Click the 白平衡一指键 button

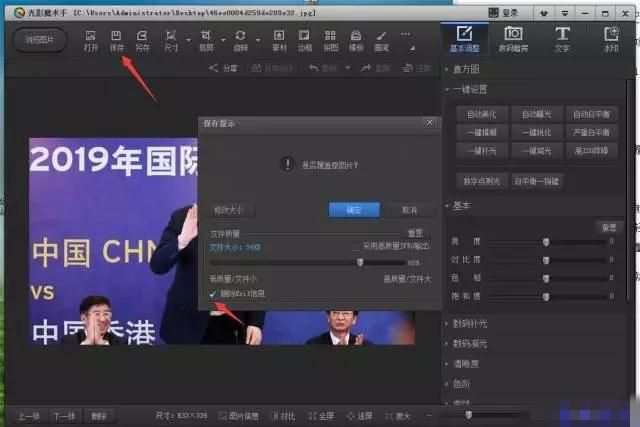coord(537,181)
